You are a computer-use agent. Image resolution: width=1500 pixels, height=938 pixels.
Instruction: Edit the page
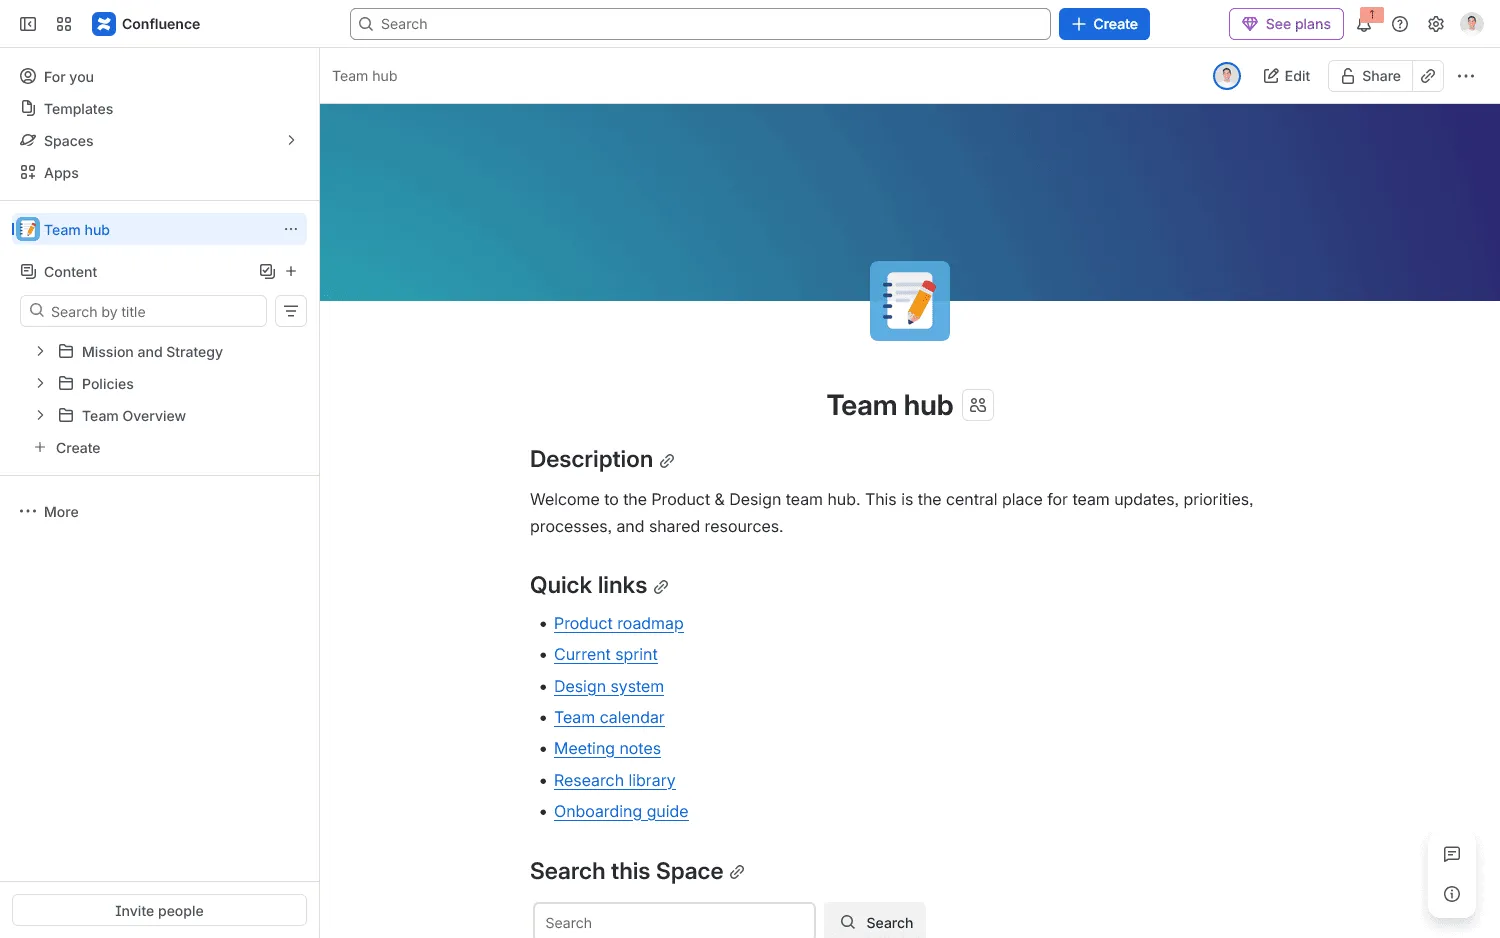tap(1287, 76)
